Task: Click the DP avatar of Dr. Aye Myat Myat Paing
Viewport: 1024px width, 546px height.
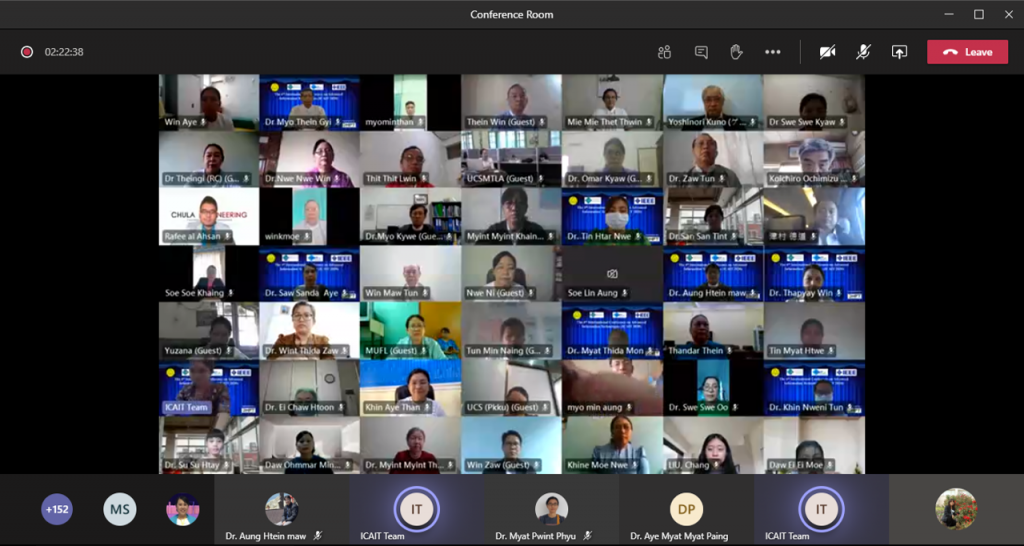Action: click(686, 509)
